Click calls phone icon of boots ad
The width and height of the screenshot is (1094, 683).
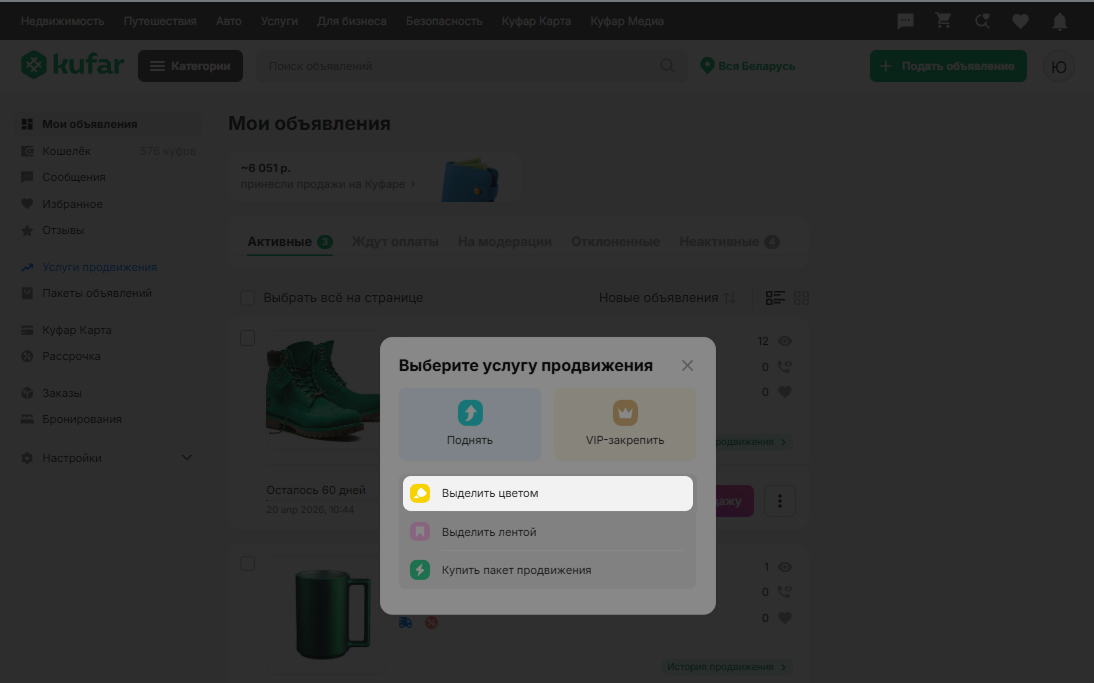pyautogui.click(x=785, y=366)
